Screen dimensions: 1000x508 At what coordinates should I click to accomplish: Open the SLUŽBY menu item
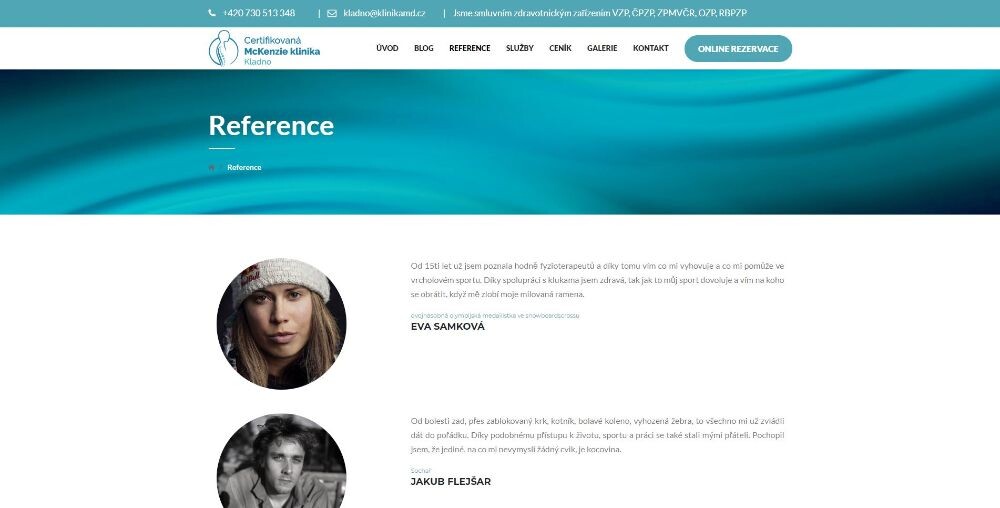point(520,48)
